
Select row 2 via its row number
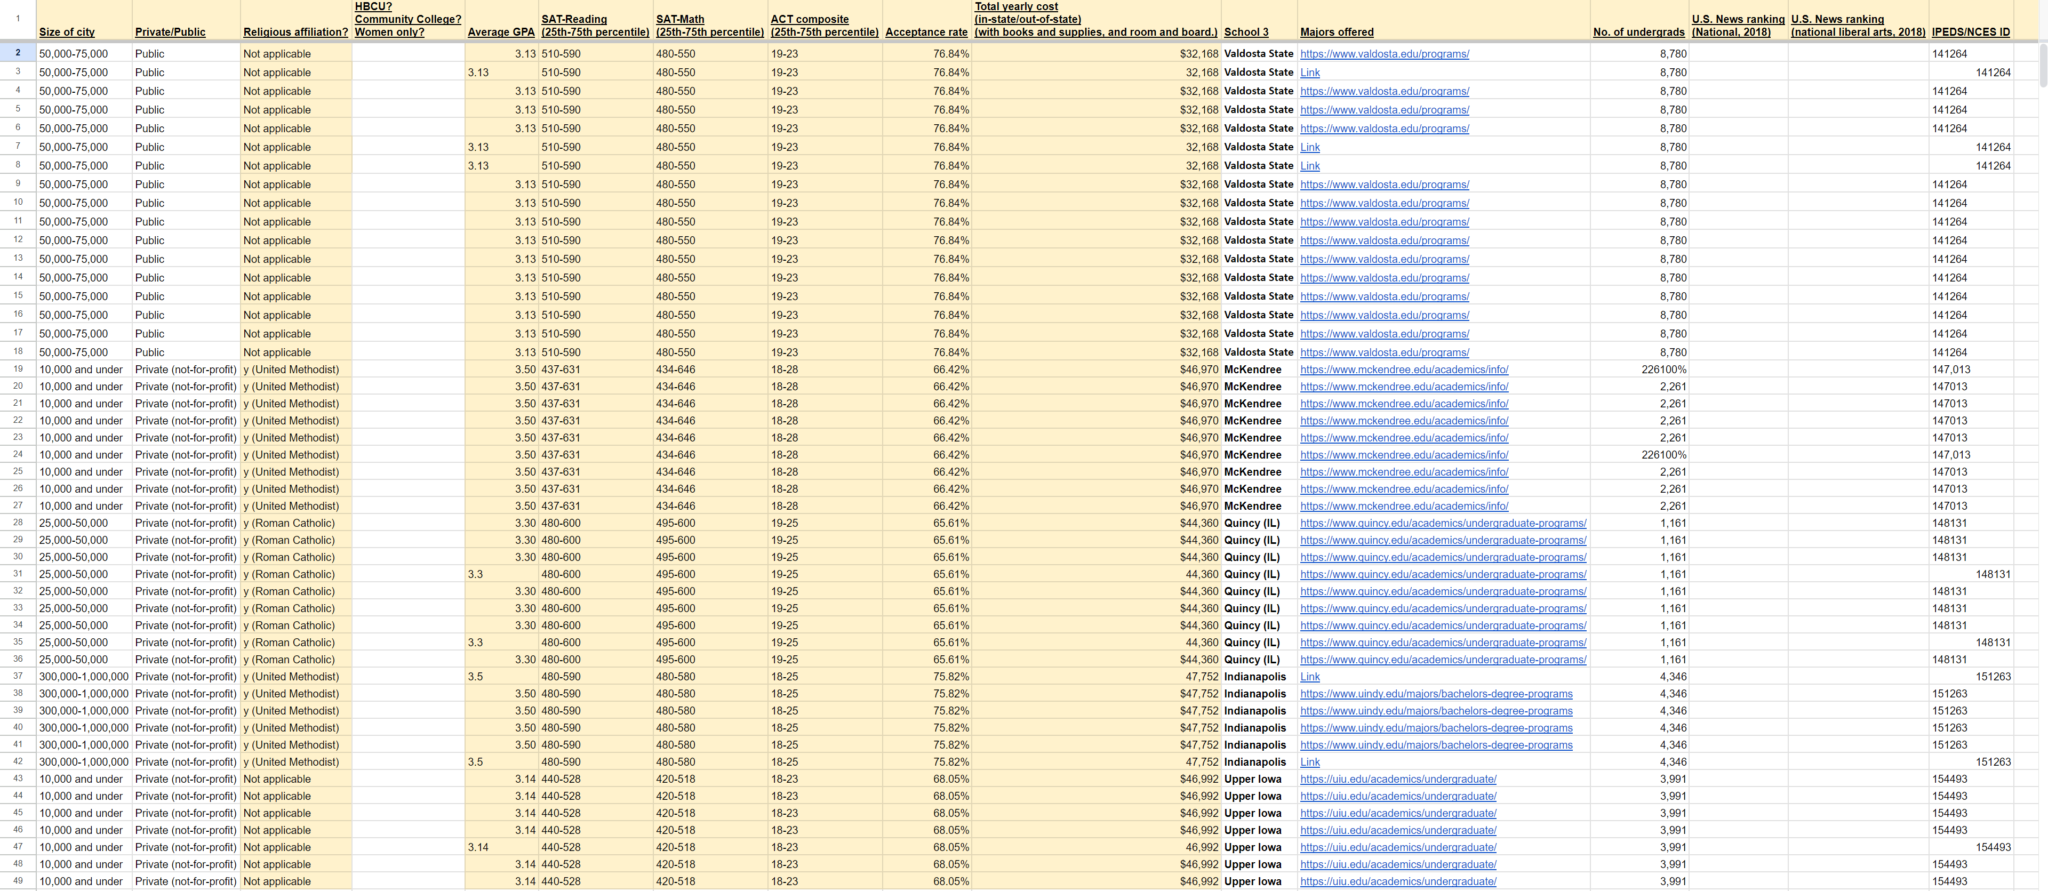click(x=18, y=53)
